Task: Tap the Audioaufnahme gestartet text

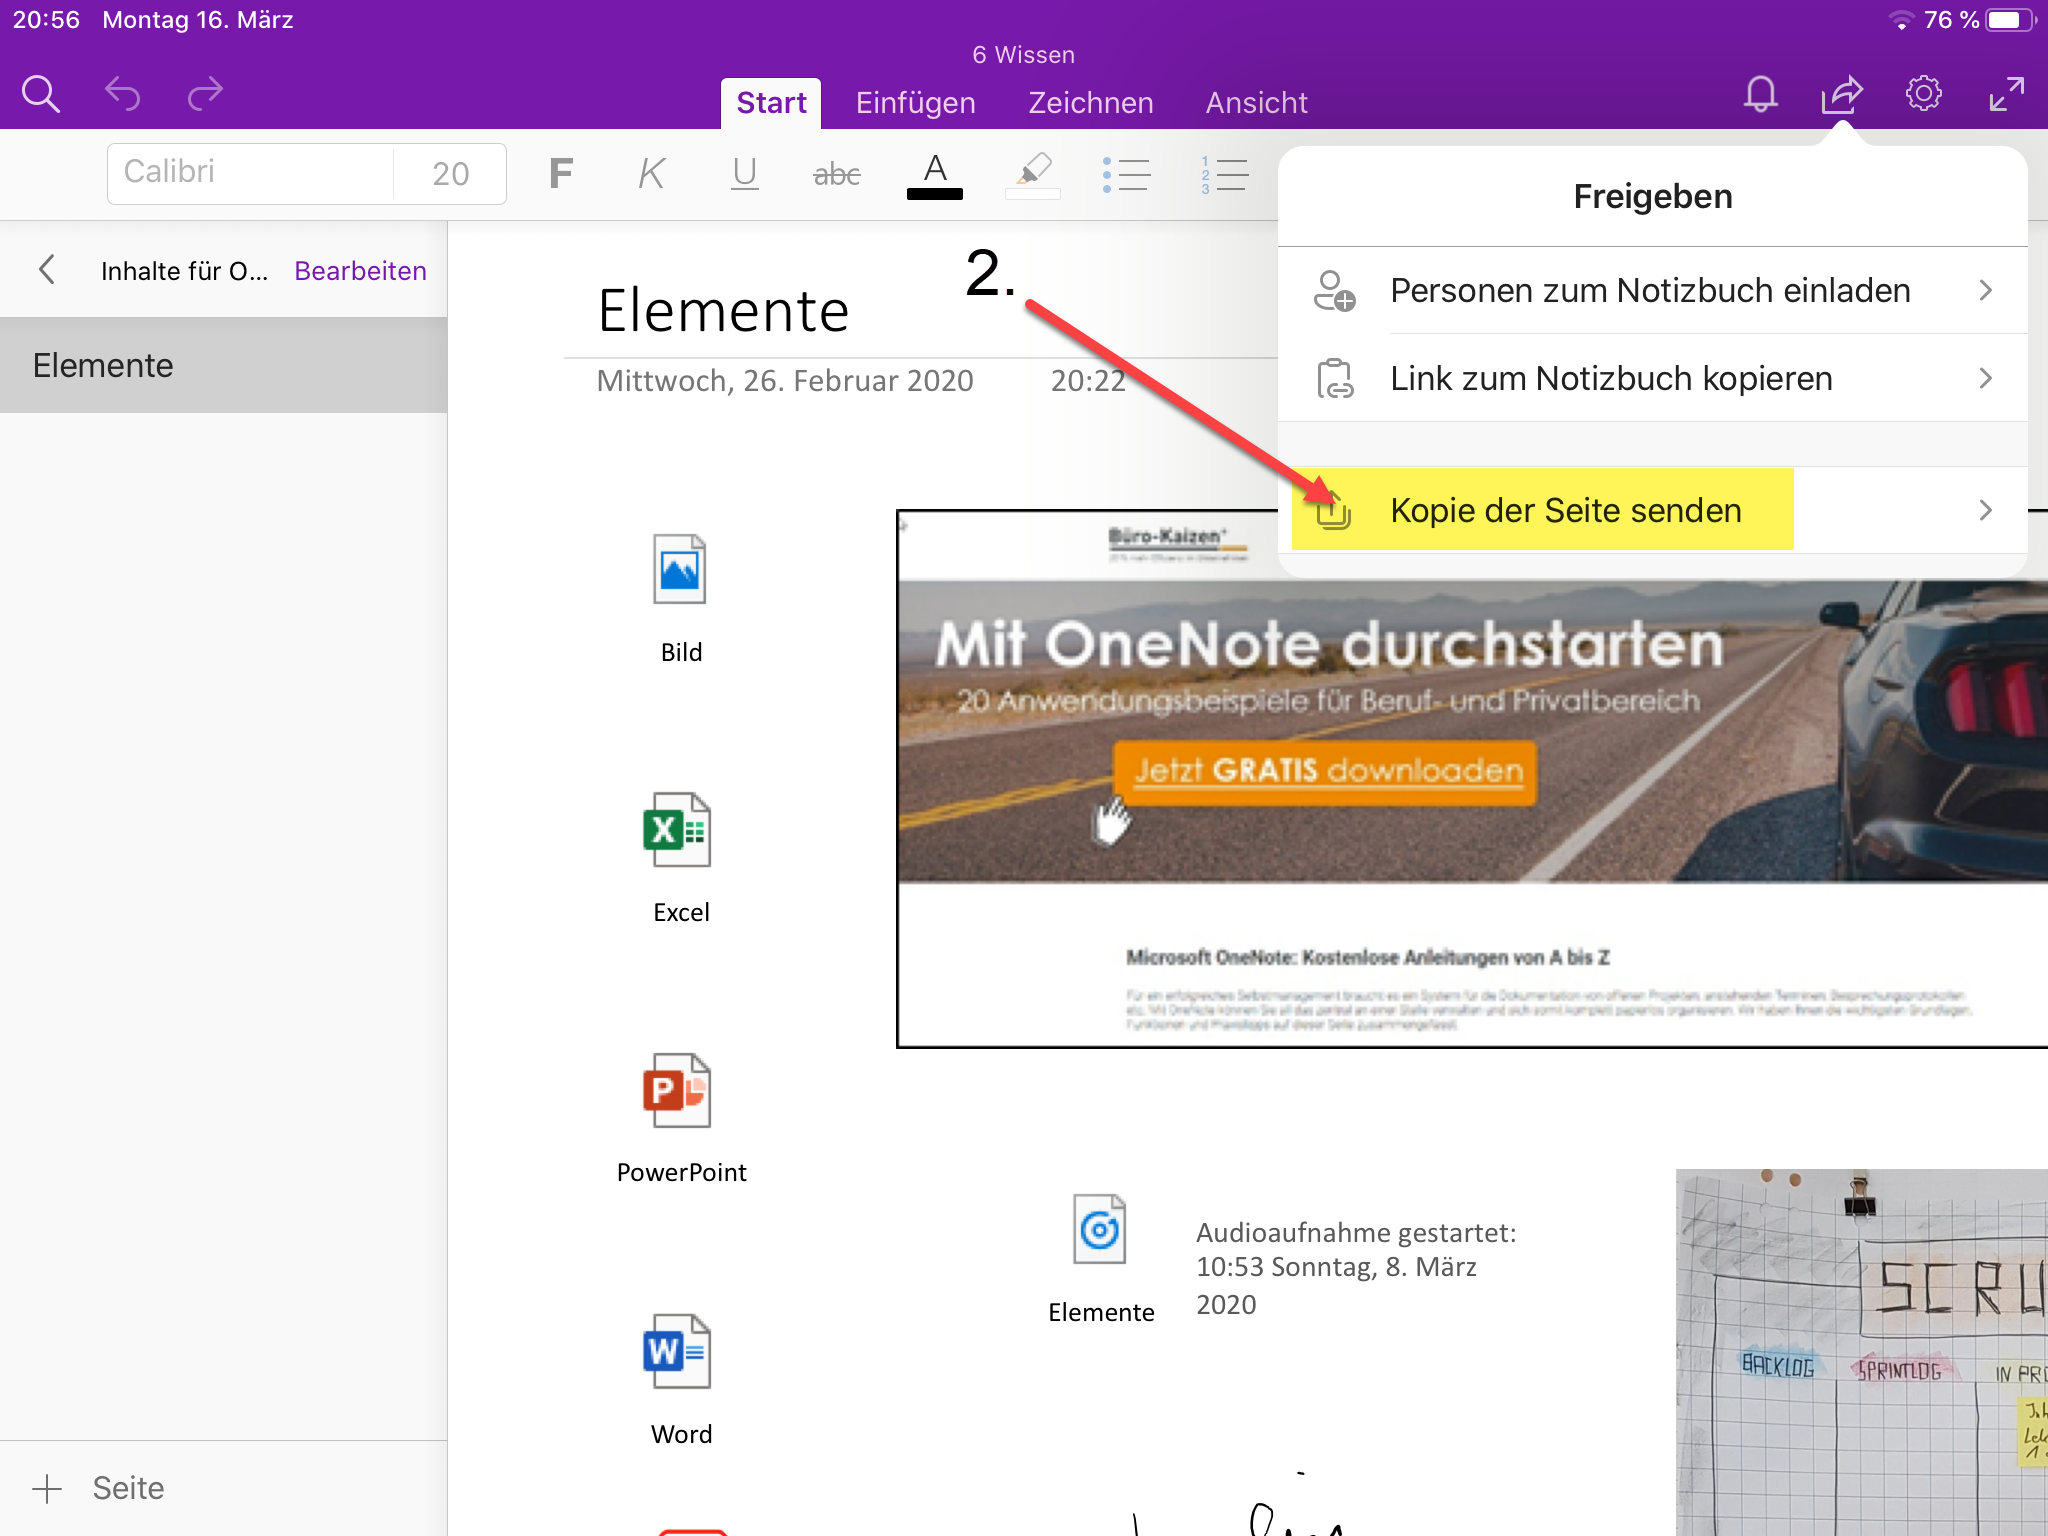Action: (1356, 1268)
